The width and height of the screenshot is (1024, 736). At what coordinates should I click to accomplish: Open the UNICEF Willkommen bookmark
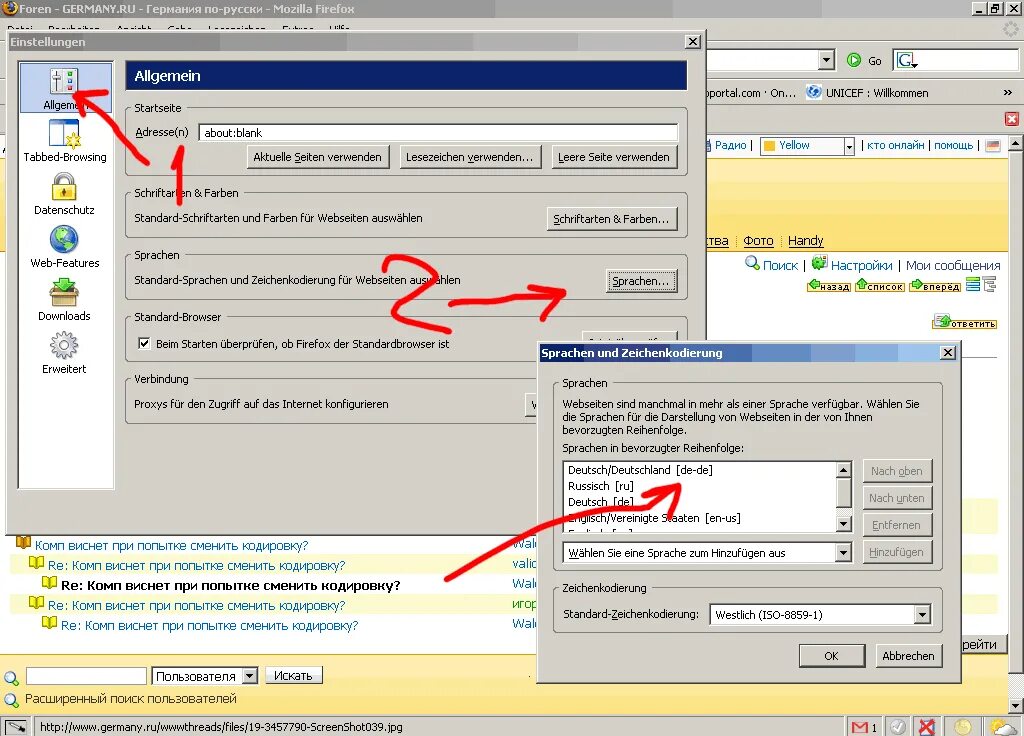point(867,93)
